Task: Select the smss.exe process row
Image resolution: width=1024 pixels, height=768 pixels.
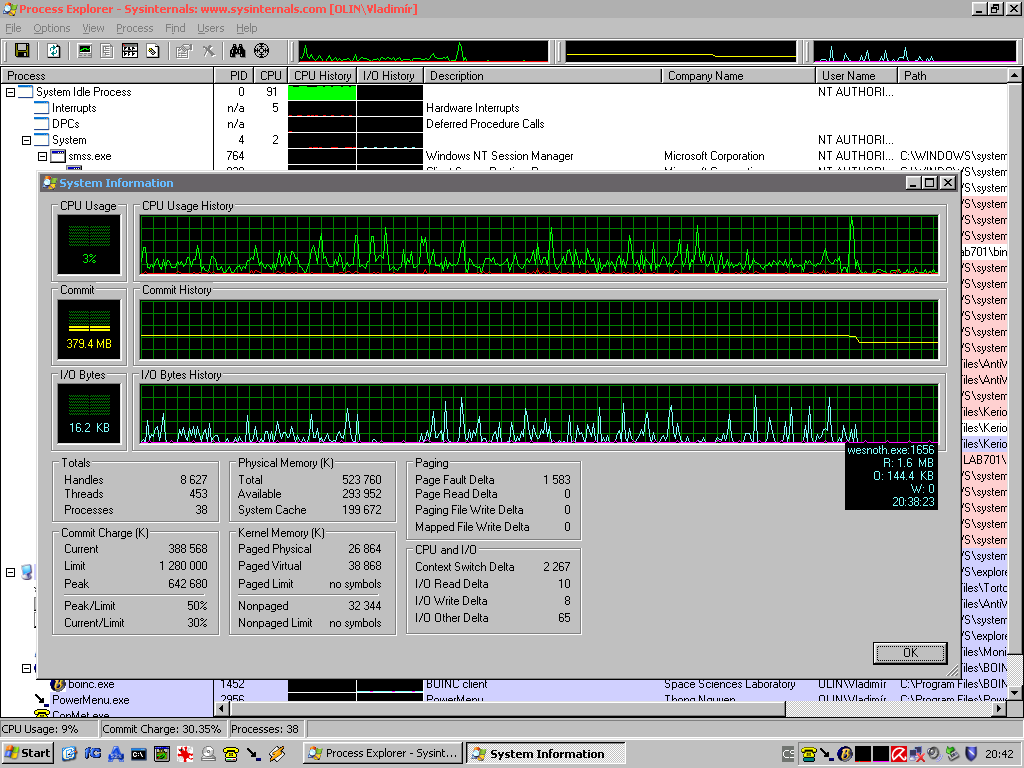Action: (x=504, y=156)
